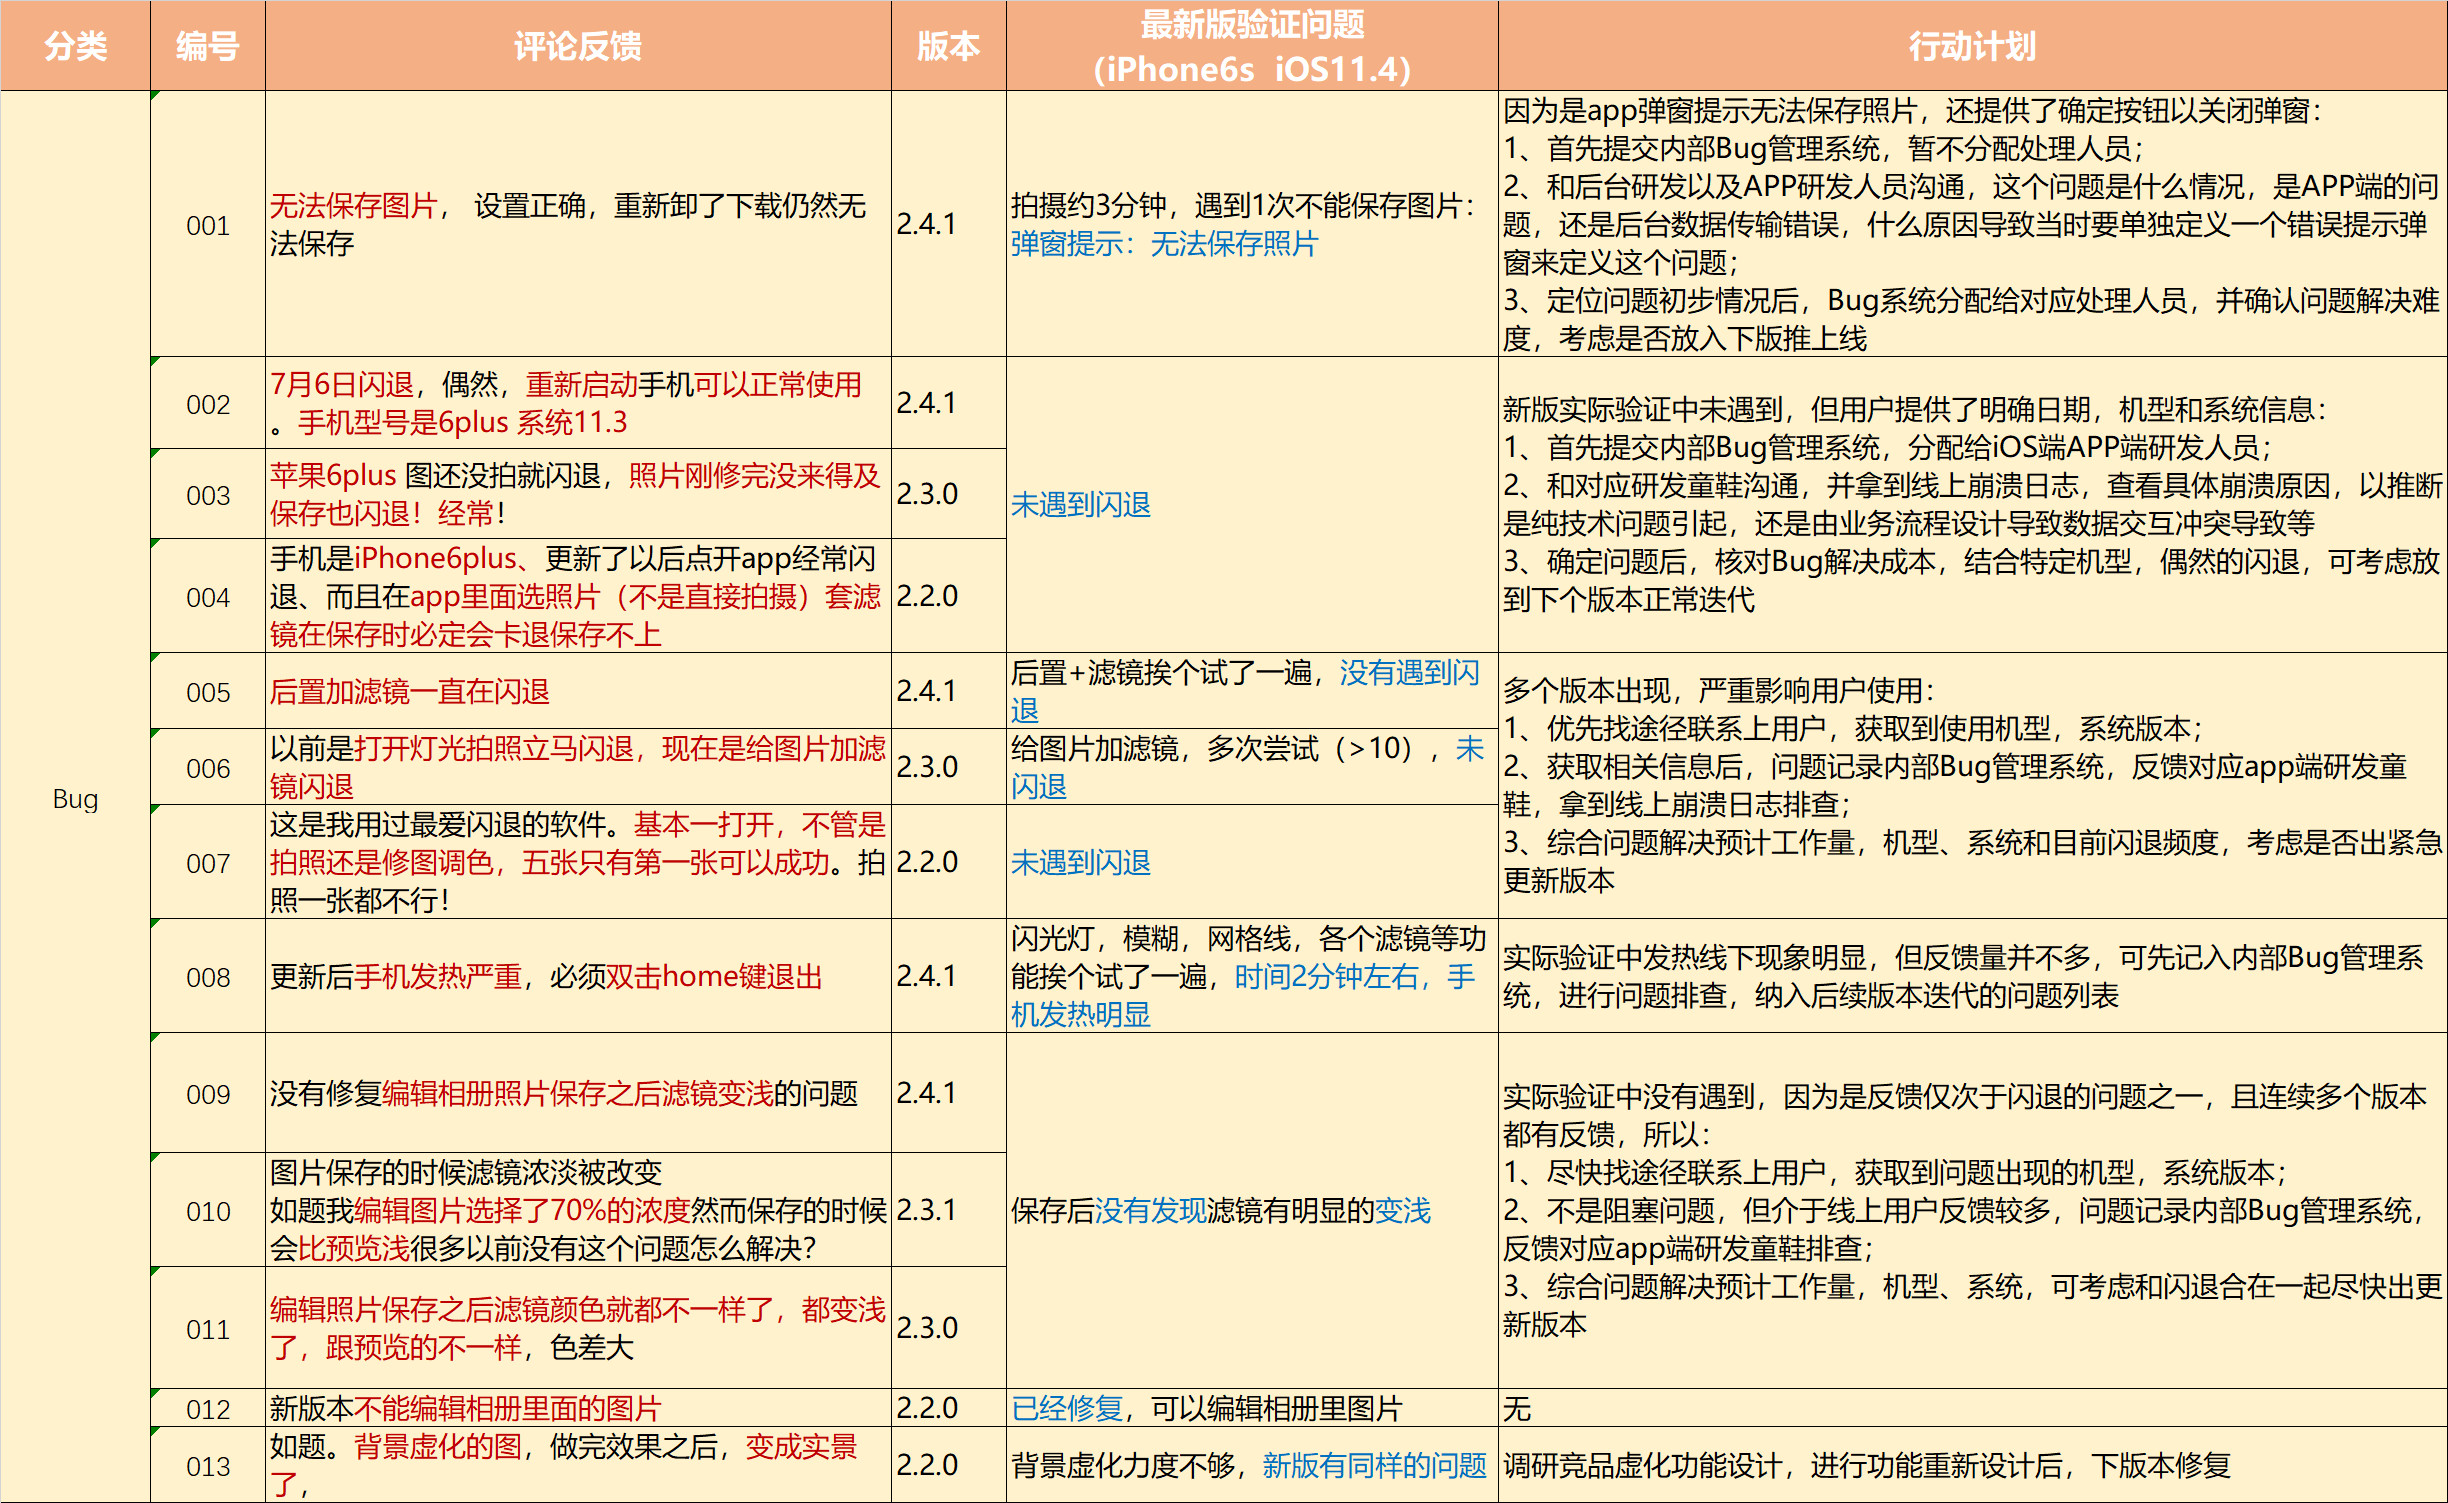Select the 新版本不能编辑相册里面的图片 cell
Image resolution: width=2448 pixels, height=1503 pixels.
pos(577,1408)
